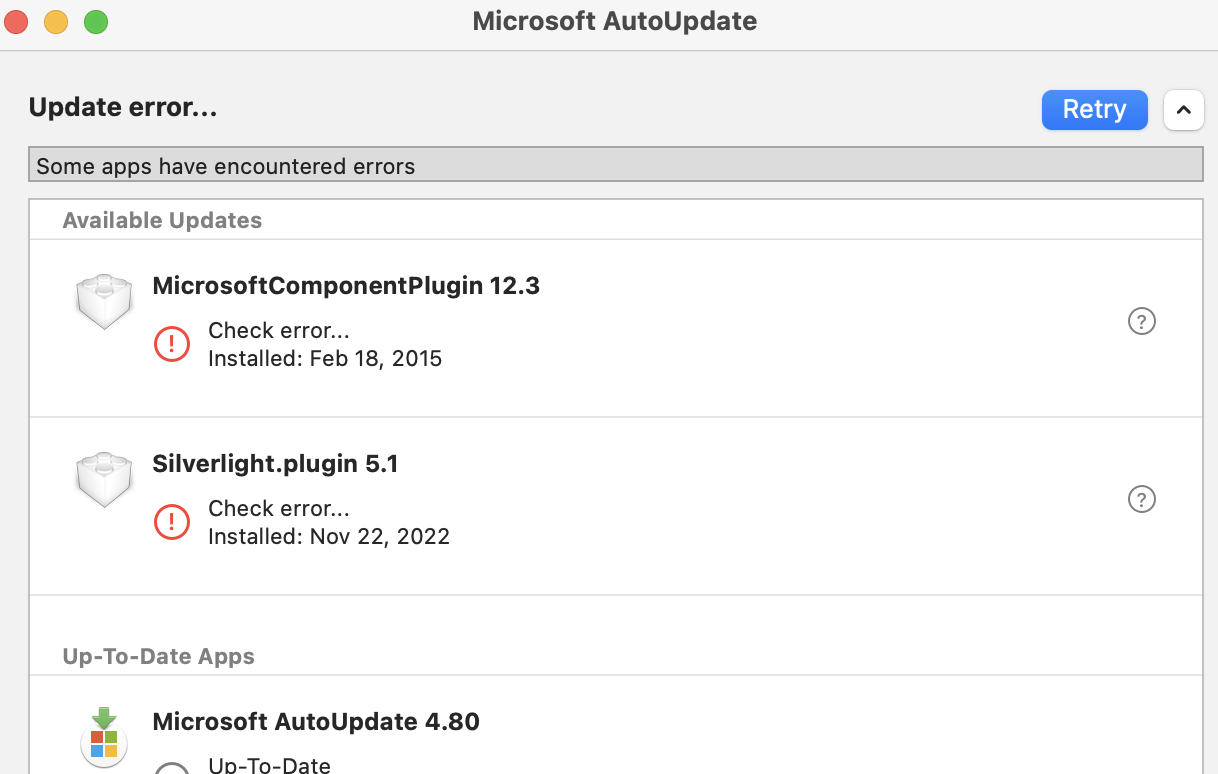Click the red error icon for Silverlight.plugin
The width and height of the screenshot is (1218, 774).
click(x=172, y=522)
